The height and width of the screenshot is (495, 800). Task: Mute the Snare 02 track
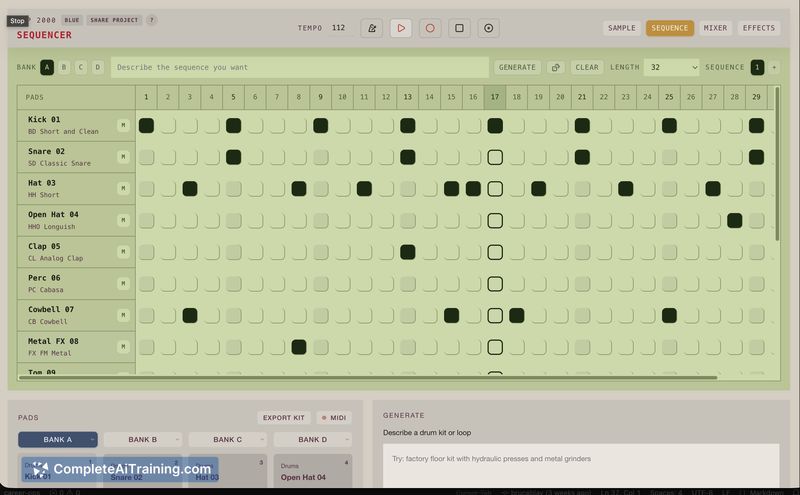tap(123, 157)
